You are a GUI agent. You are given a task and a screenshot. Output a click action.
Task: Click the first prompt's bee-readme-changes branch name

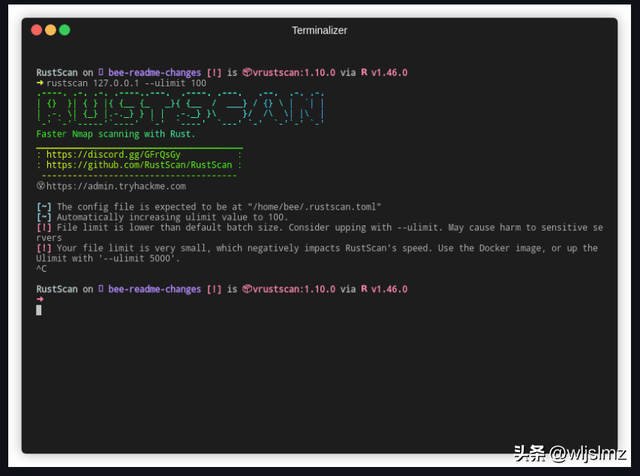coord(154,73)
